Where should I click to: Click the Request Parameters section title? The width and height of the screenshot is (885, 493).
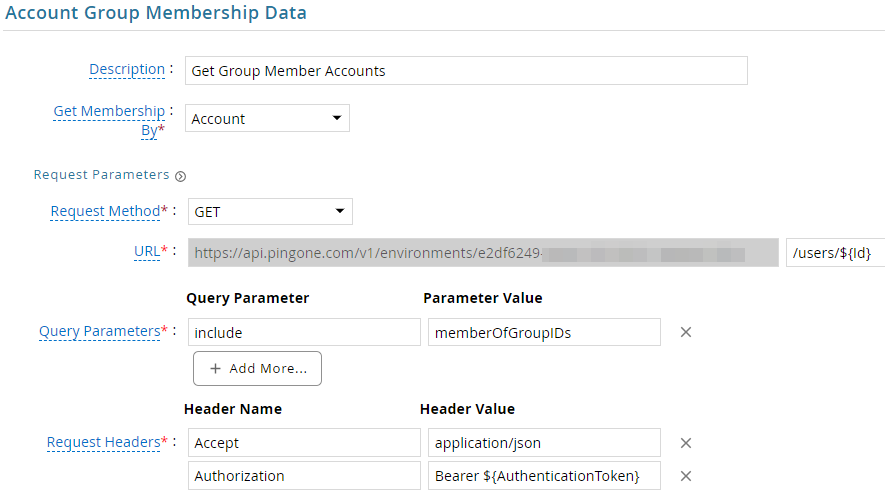pyautogui.click(x=102, y=174)
